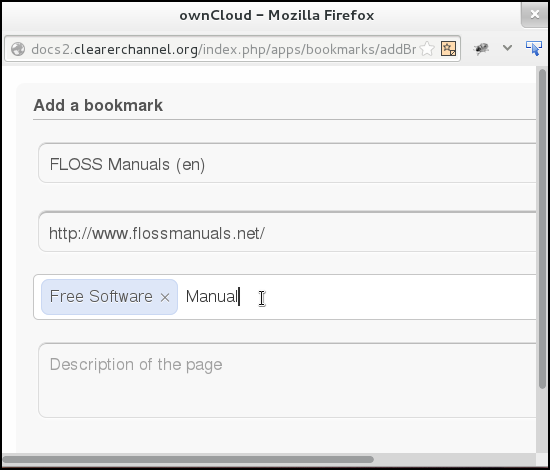The image size is (550, 470).
Task: Click the Add a bookmark heading
Action: coord(98,105)
